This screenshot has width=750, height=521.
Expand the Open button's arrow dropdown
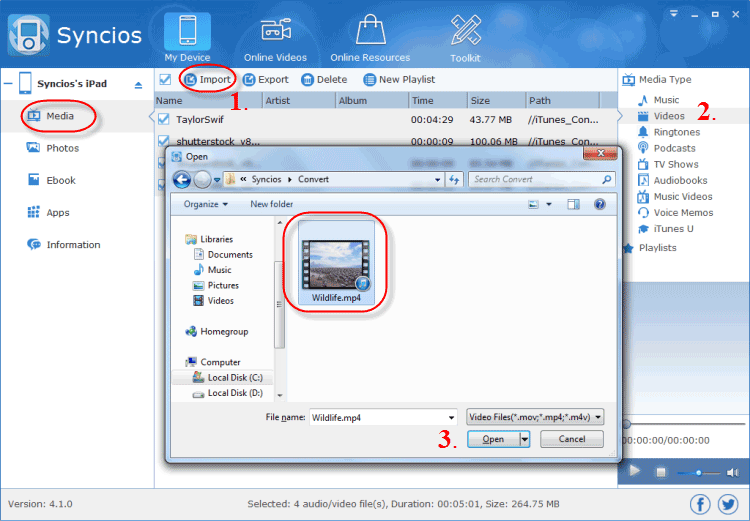point(525,439)
